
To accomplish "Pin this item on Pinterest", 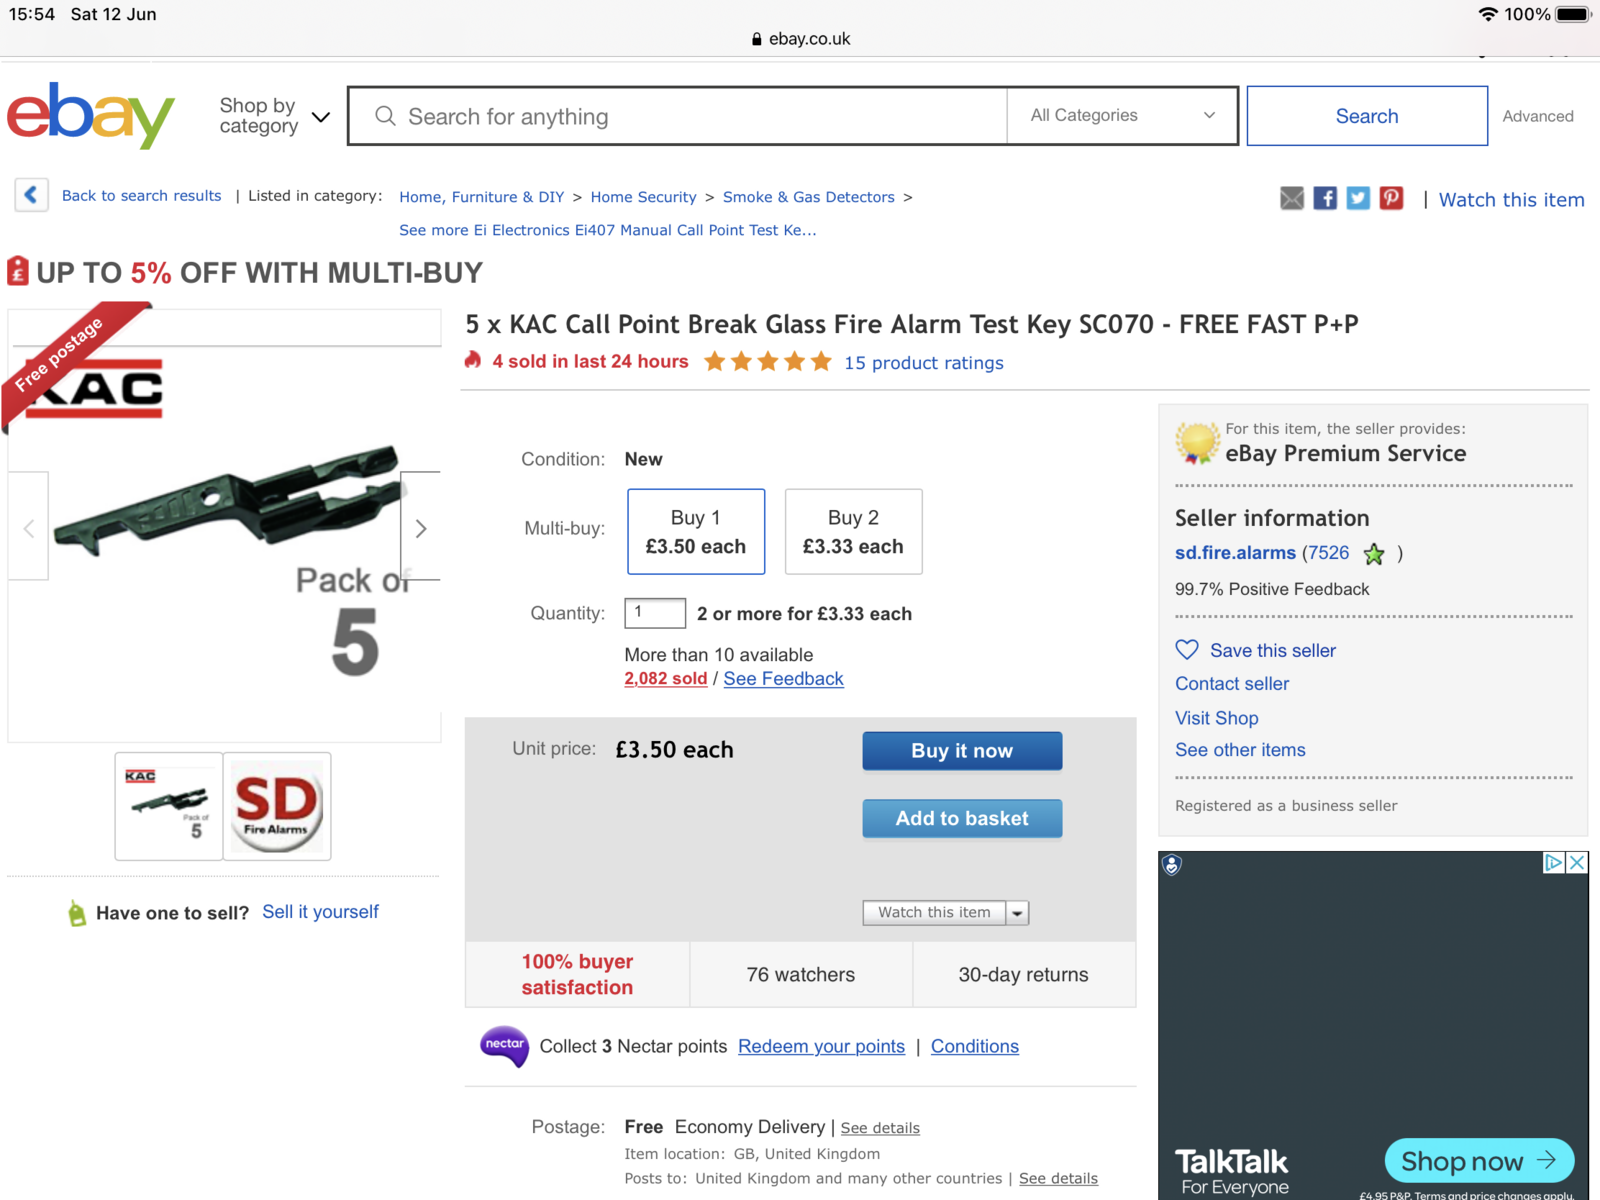I will click(1391, 198).
